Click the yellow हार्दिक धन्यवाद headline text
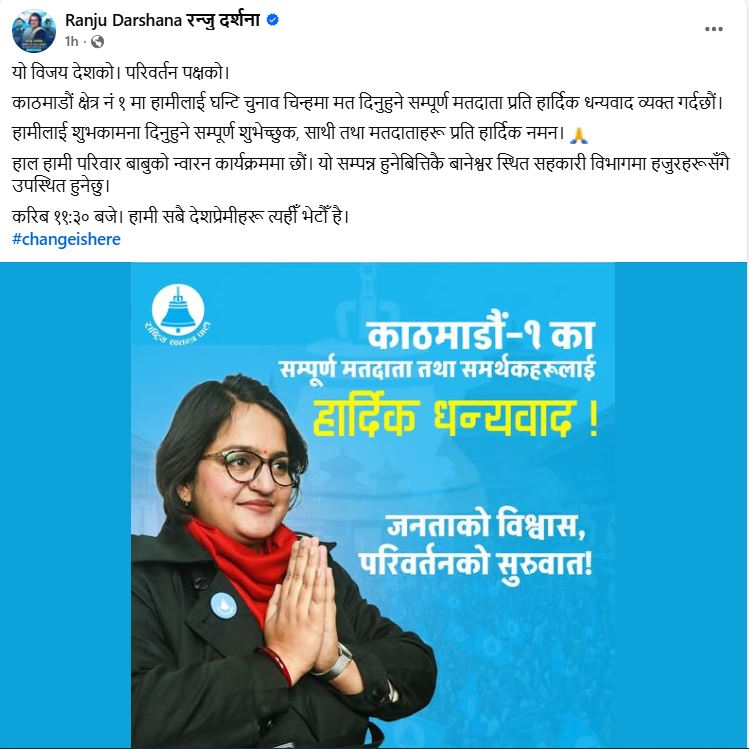749x749 pixels. [x=456, y=417]
